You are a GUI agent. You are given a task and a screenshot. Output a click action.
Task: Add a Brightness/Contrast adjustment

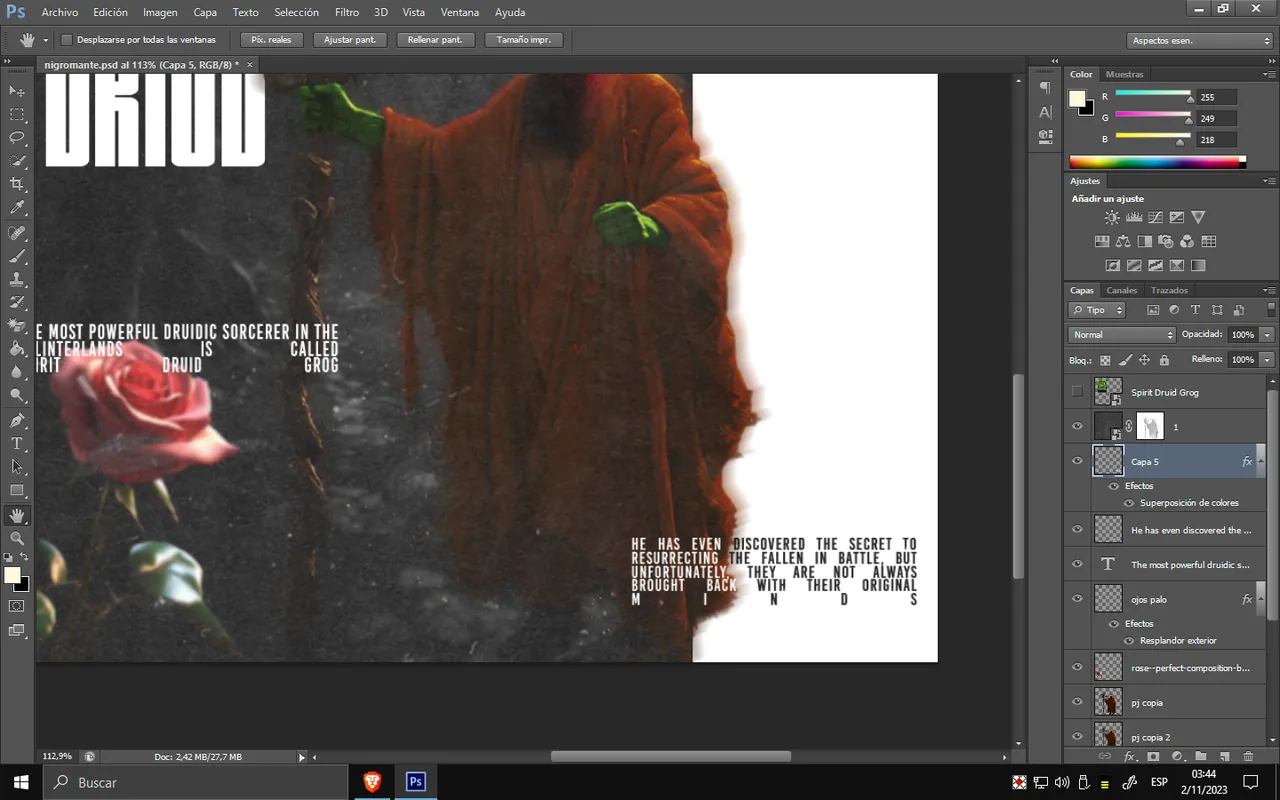1112,217
